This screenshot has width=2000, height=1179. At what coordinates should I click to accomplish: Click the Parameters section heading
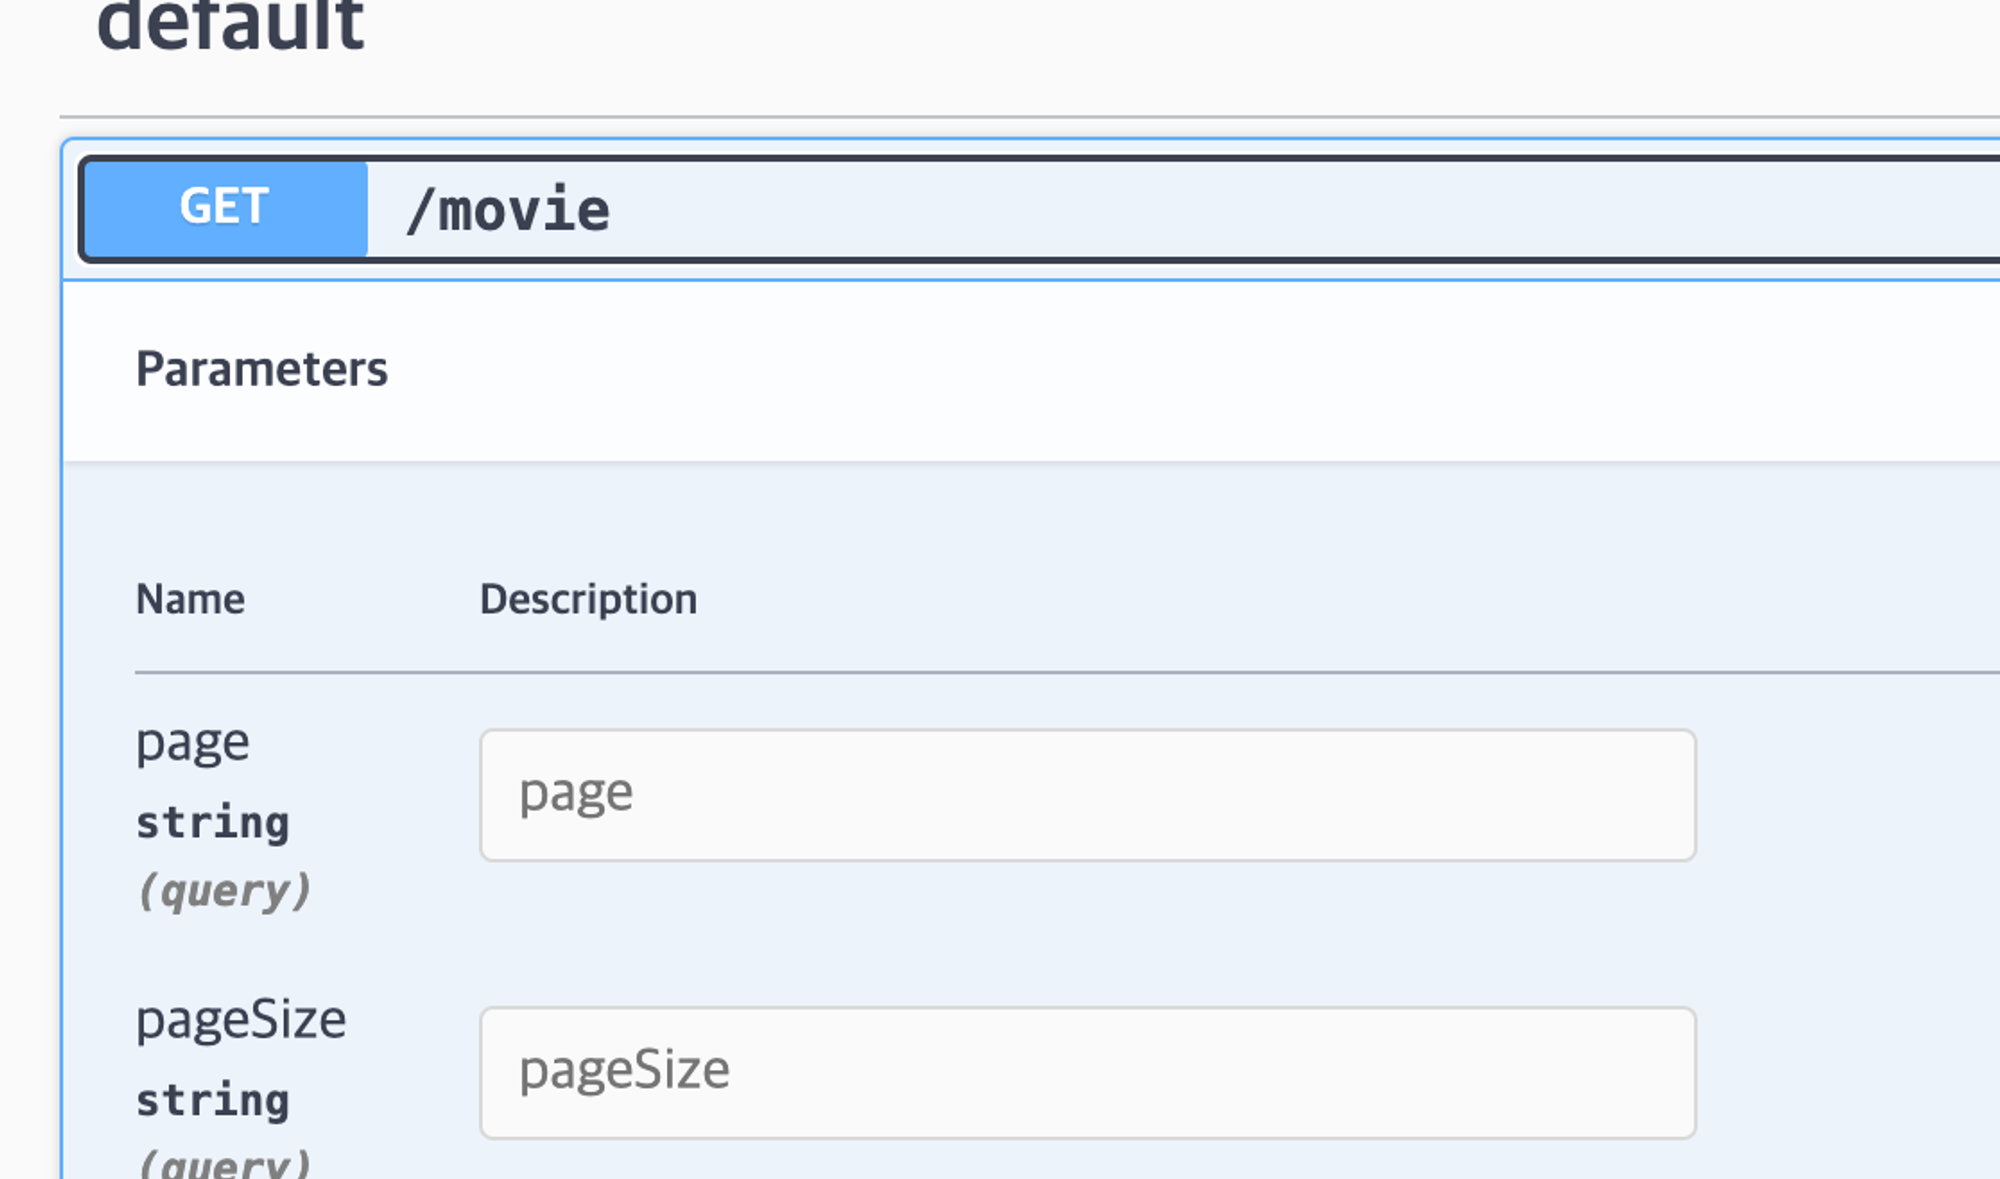pos(261,369)
